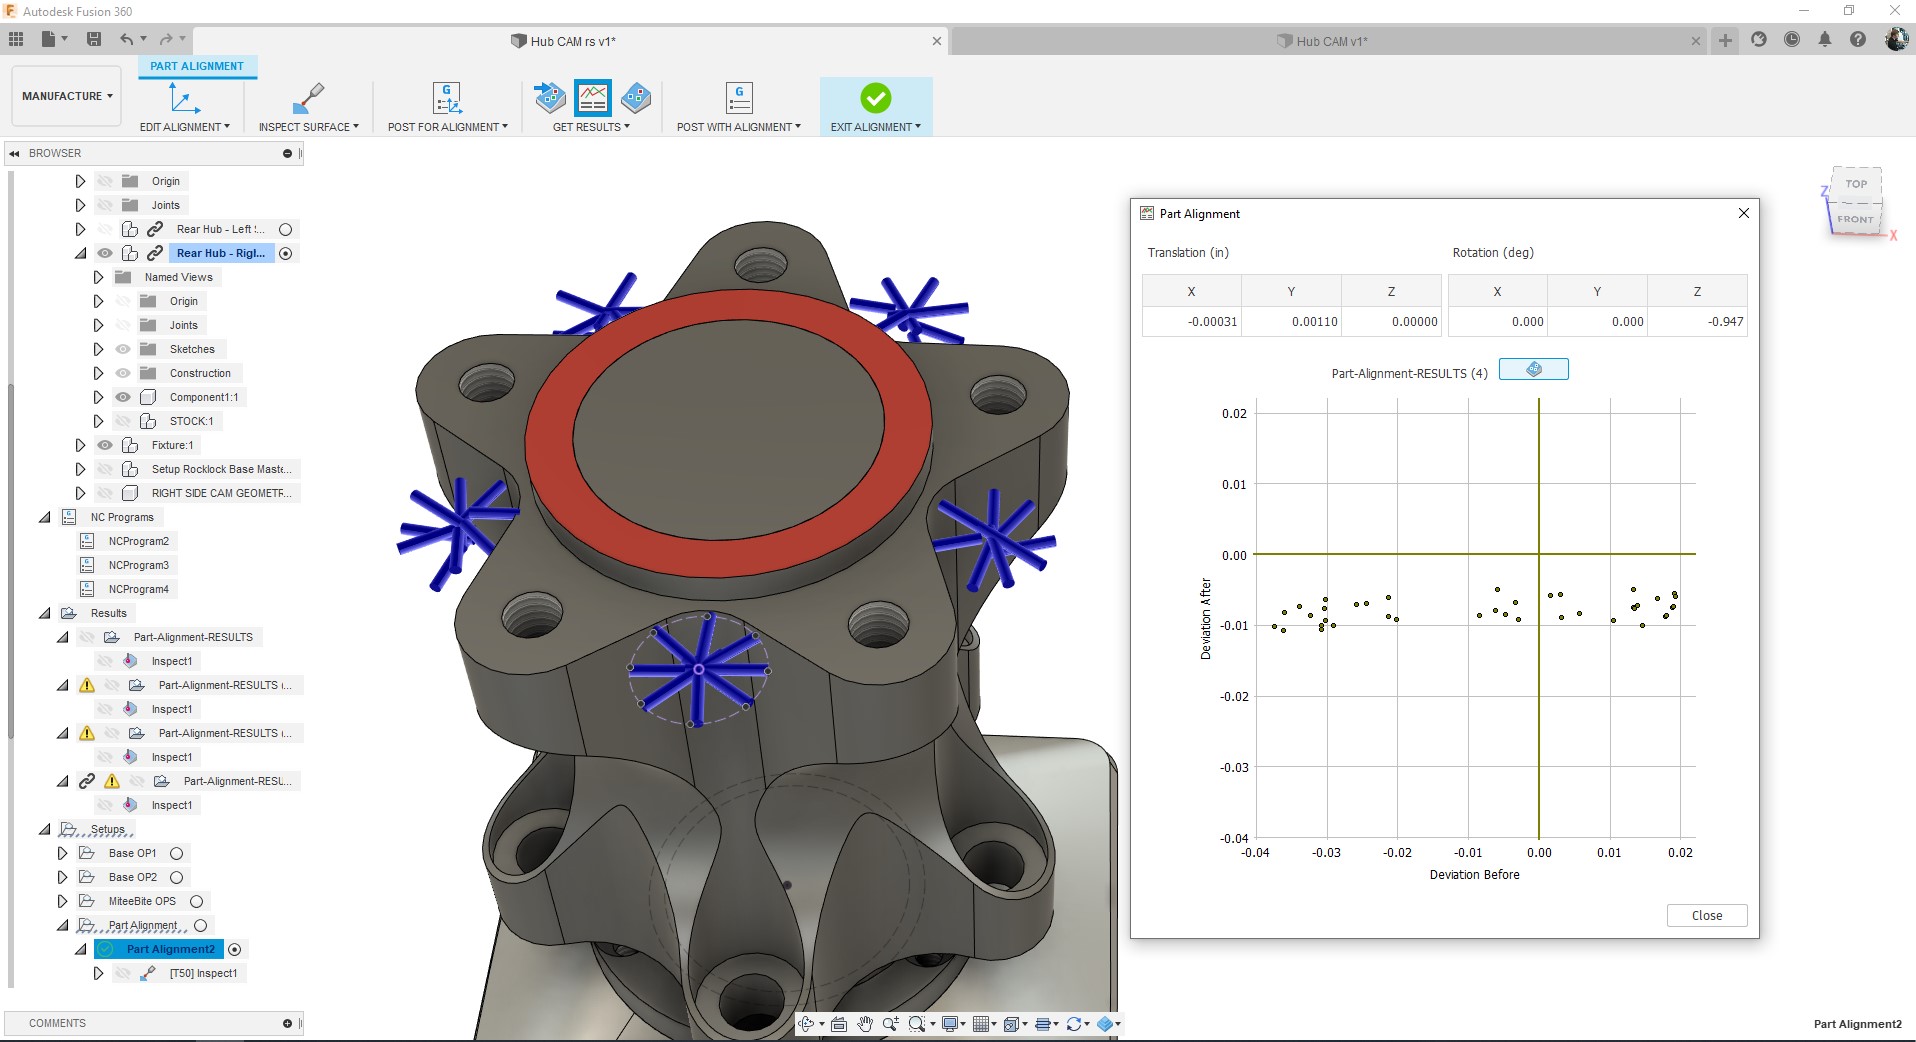Switch to the Hub CAM v1 document tab
The width and height of the screenshot is (1916, 1042).
[1322, 41]
